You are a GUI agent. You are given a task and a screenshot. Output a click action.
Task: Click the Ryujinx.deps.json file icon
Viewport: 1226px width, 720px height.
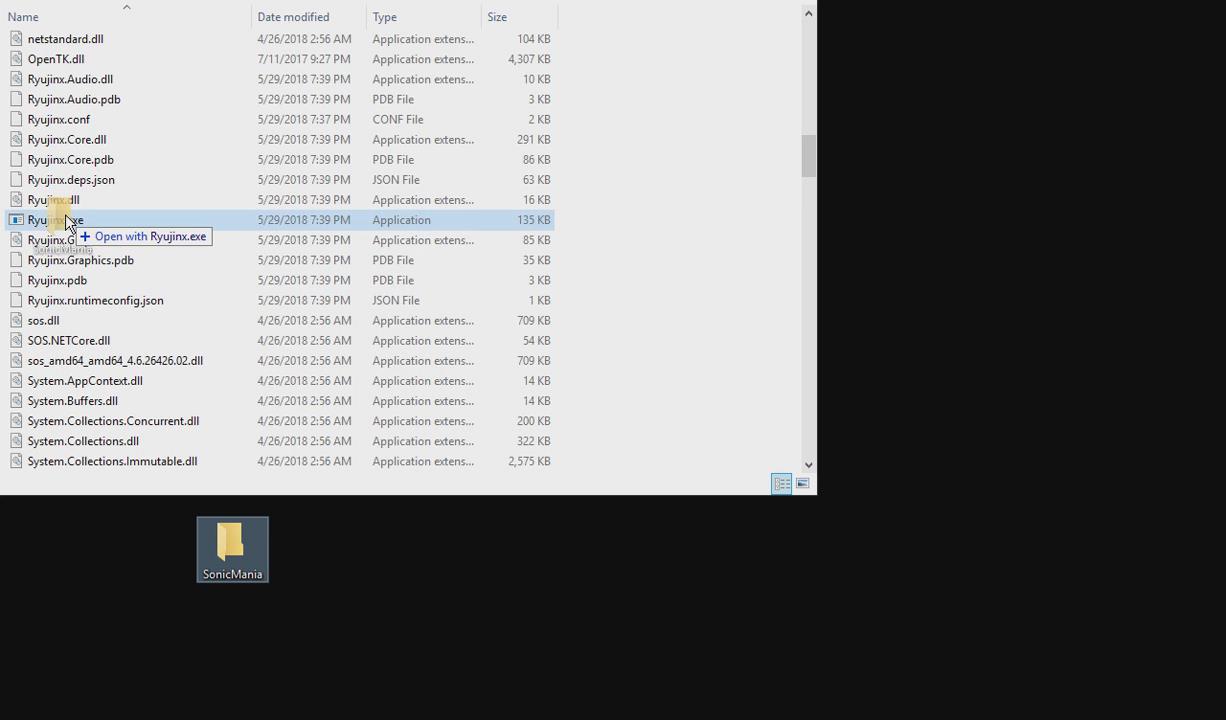pyautogui.click(x=16, y=179)
